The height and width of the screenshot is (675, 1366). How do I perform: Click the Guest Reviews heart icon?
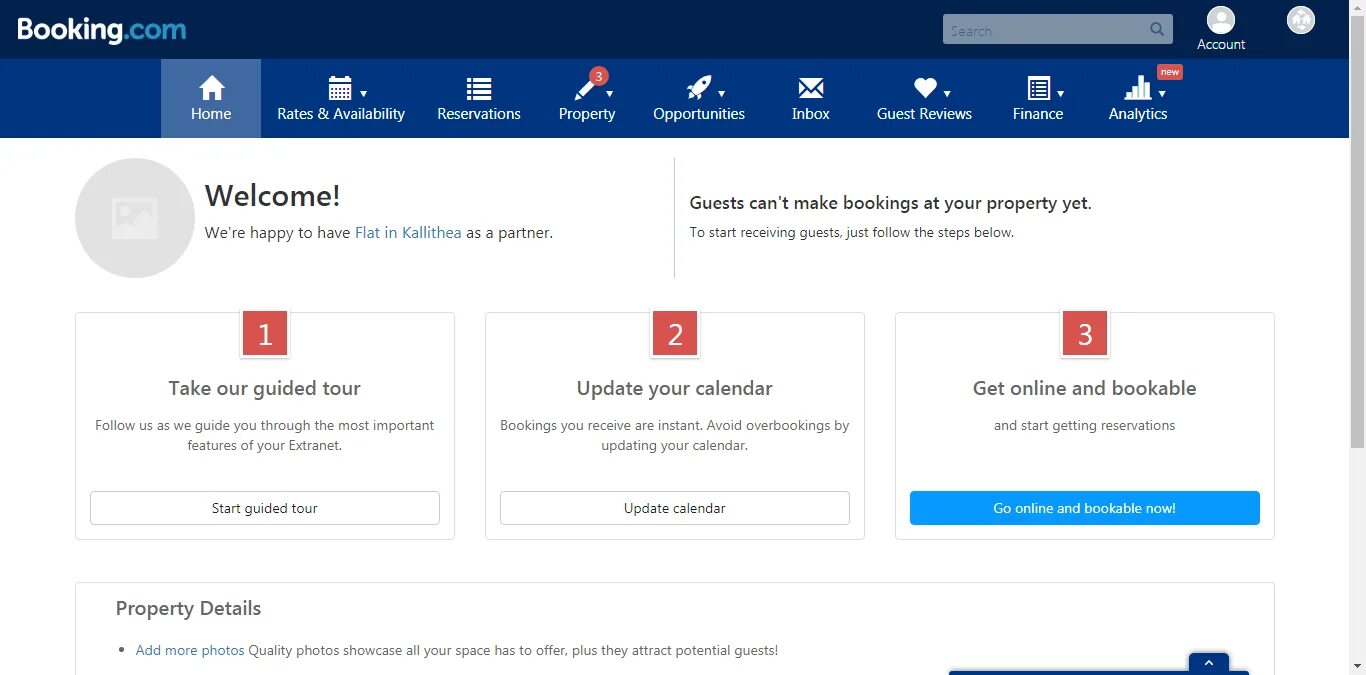click(925, 88)
